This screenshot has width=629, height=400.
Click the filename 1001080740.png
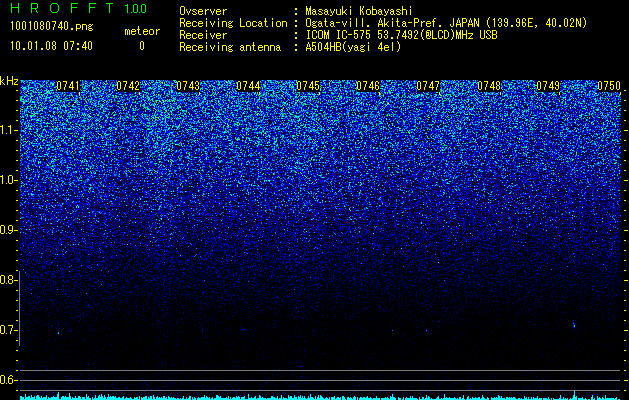point(52,27)
